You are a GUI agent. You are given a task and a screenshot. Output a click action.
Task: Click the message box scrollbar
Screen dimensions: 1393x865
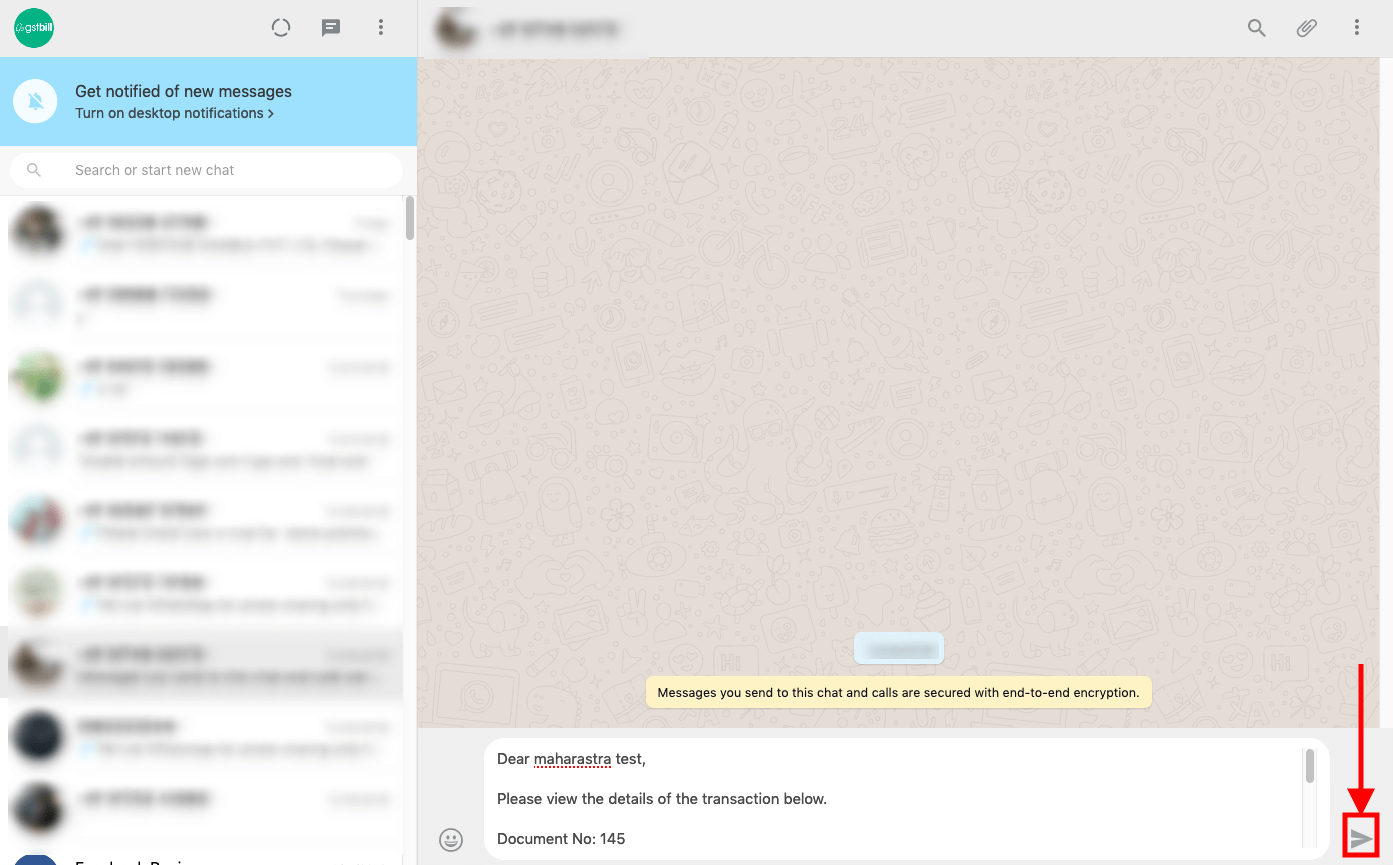coord(1310,766)
